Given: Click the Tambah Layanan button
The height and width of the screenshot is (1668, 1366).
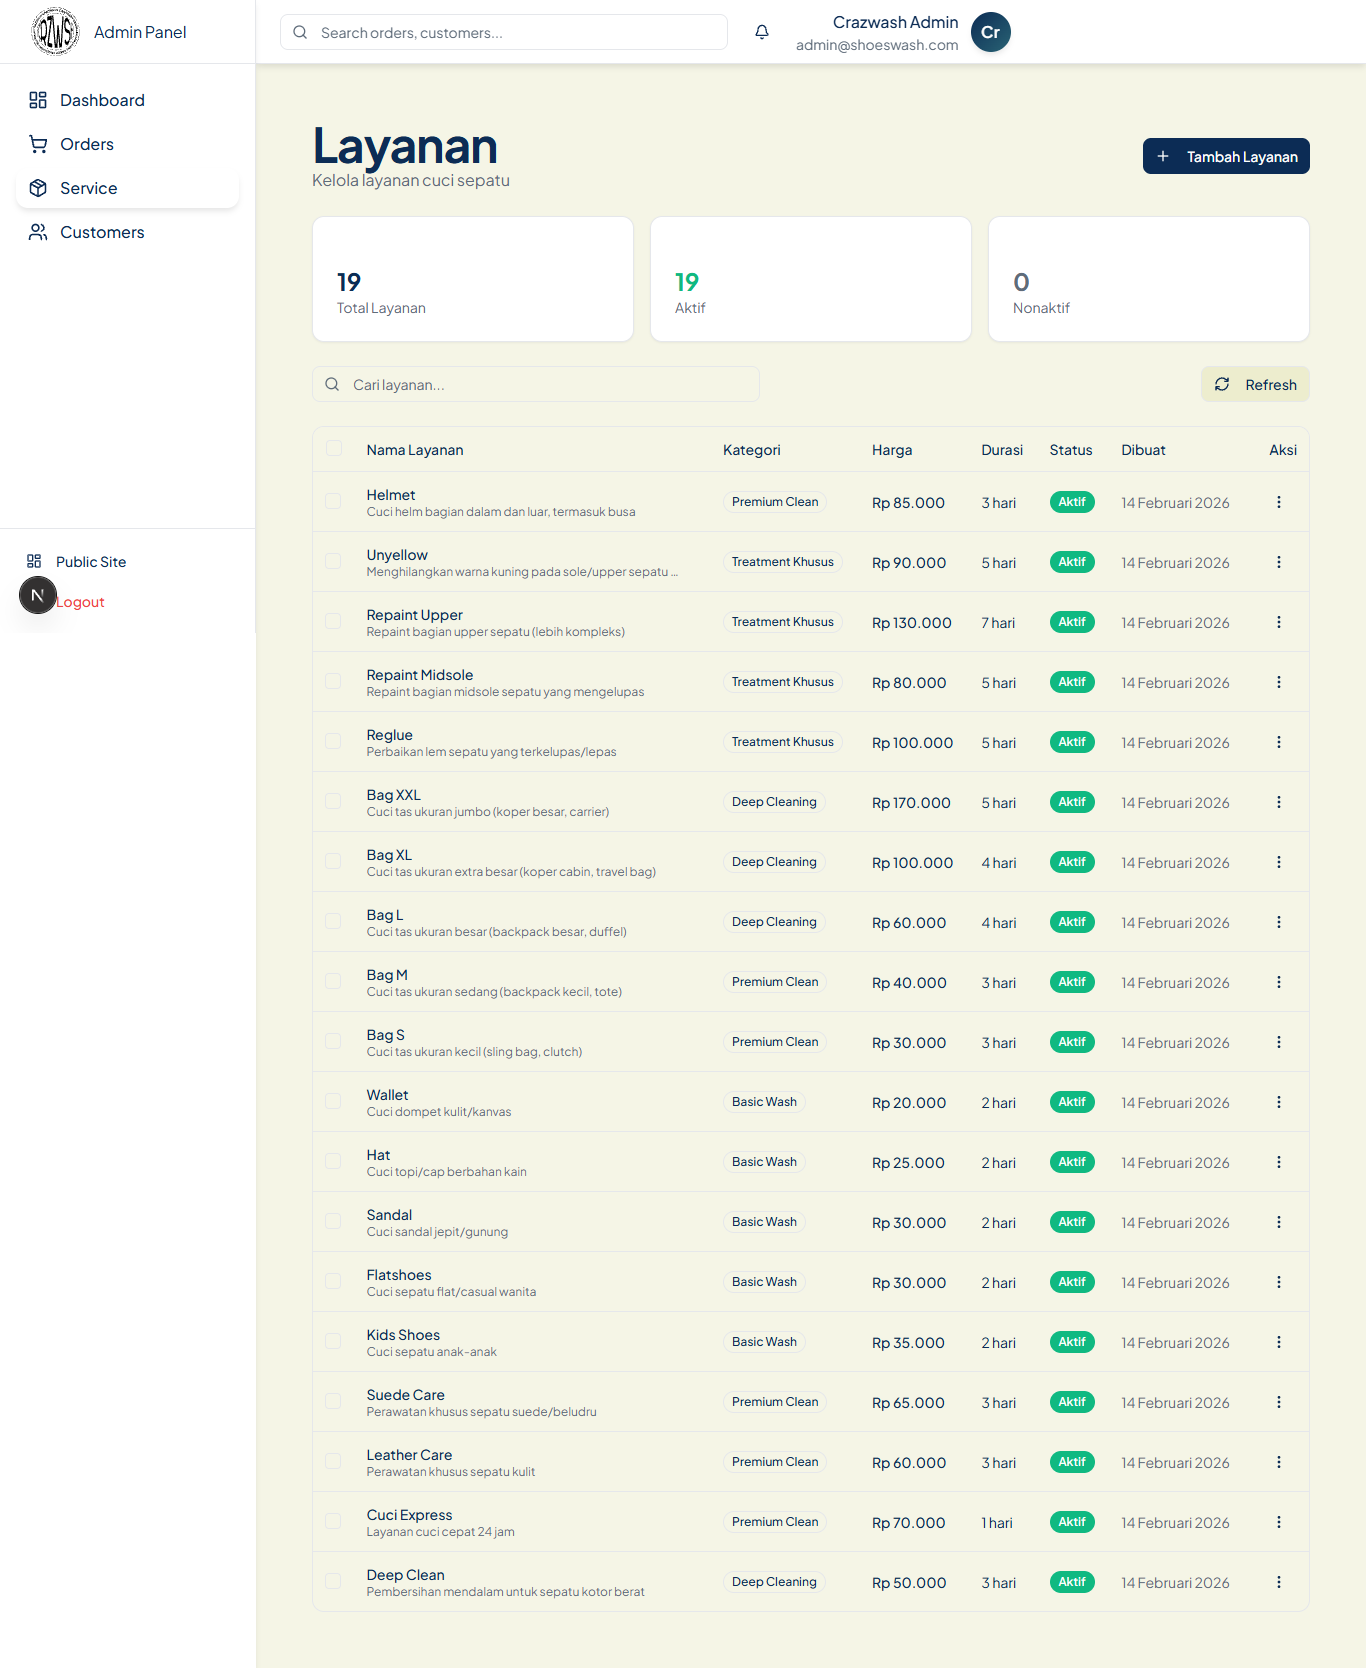Looking at the screenshot, I should pos(1226,156).
